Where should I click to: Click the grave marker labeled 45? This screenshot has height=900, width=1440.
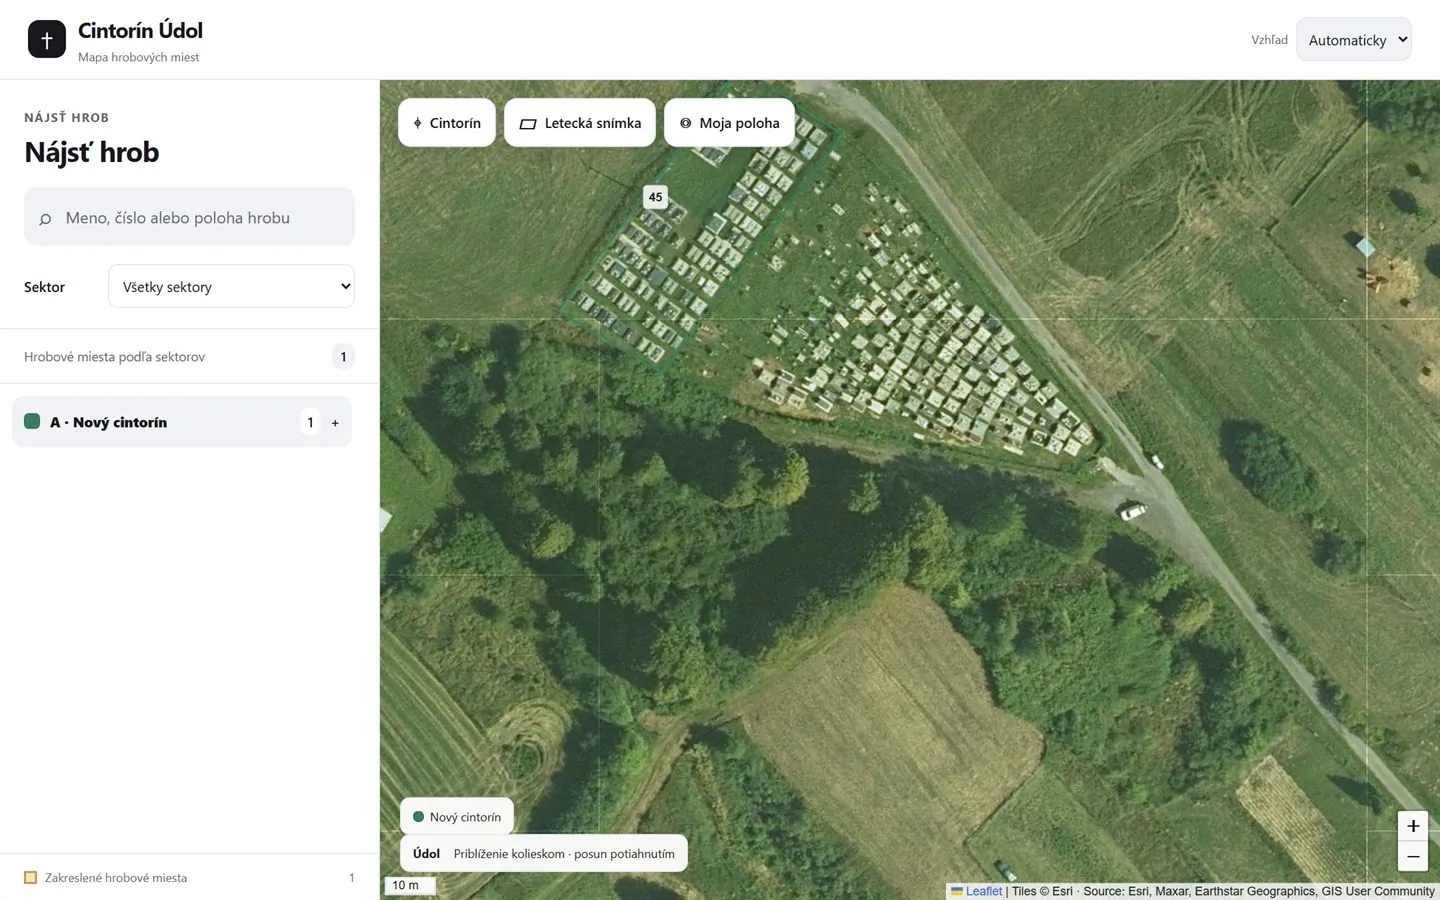[x=655, y=197]
